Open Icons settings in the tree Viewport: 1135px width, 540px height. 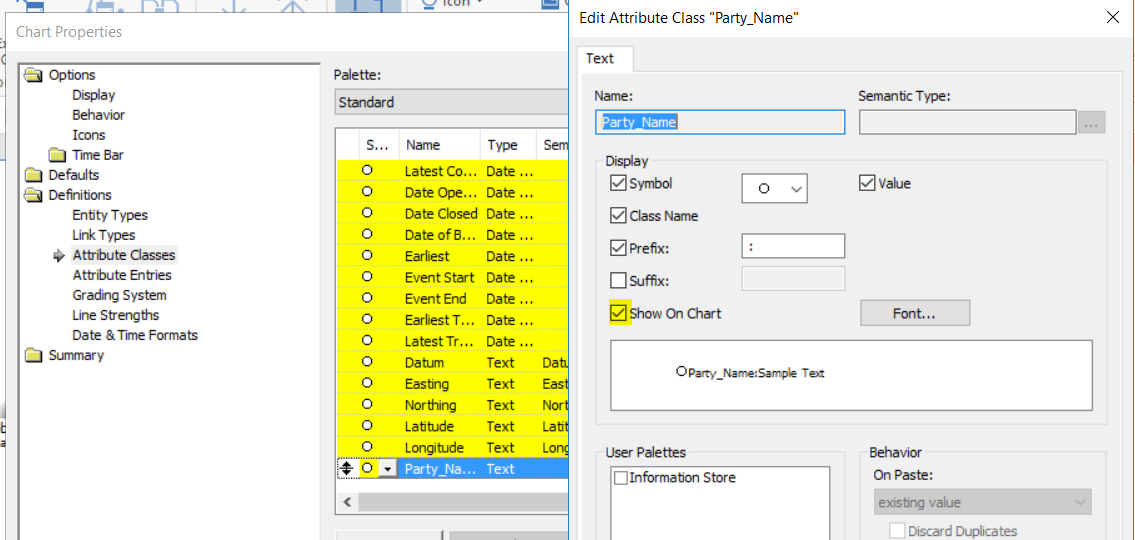point(88,135)
